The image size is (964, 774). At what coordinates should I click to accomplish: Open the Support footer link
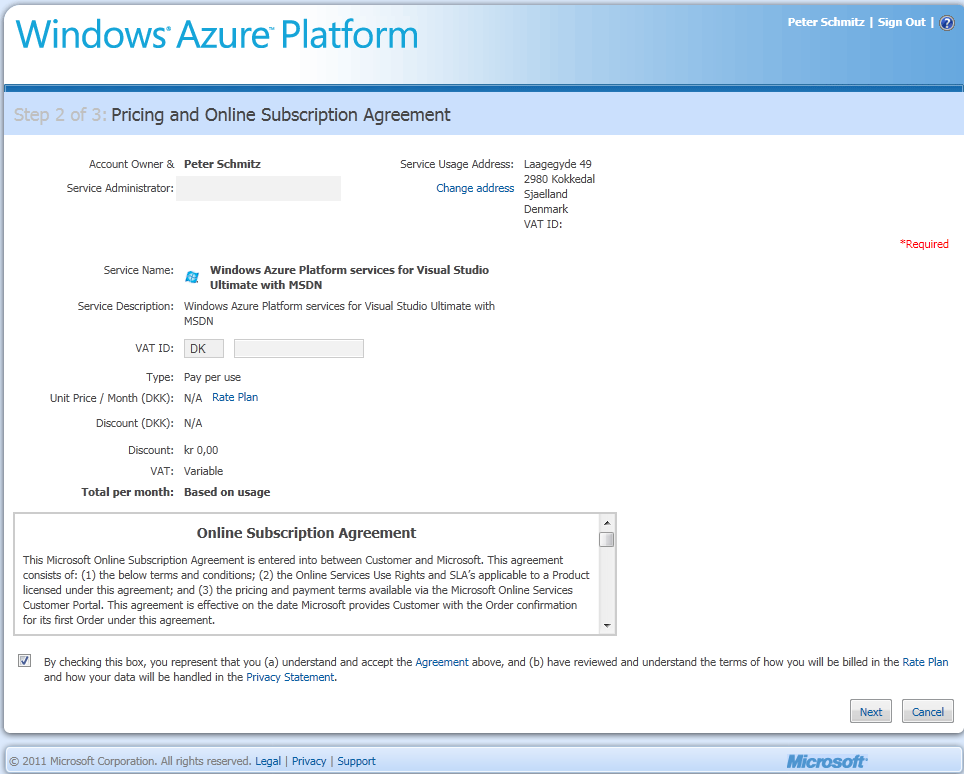[x=356, y=761]
